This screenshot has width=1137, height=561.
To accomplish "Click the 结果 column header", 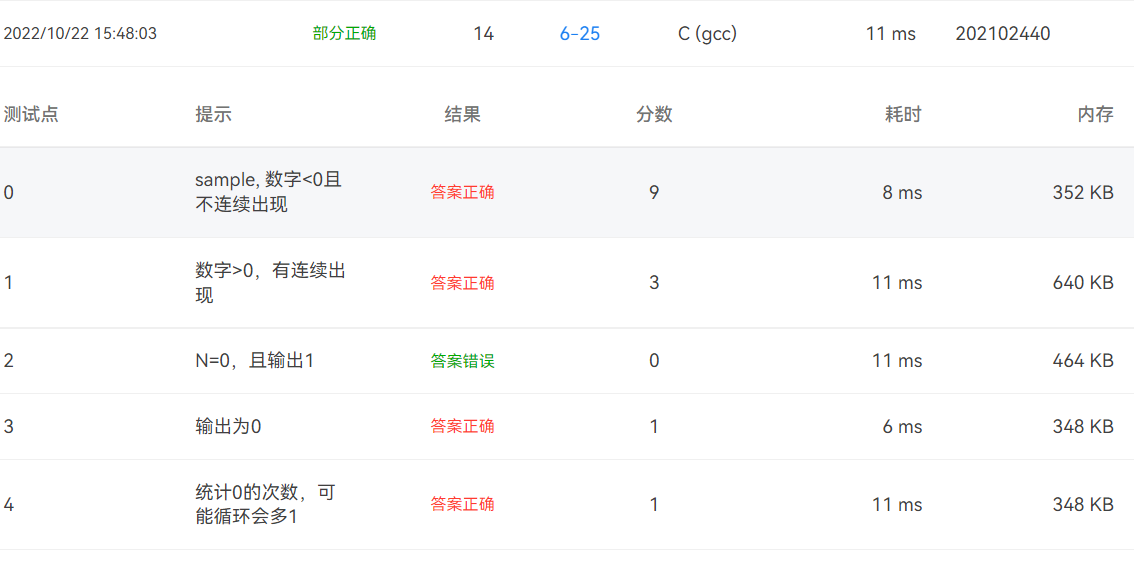I will [462, 115].
